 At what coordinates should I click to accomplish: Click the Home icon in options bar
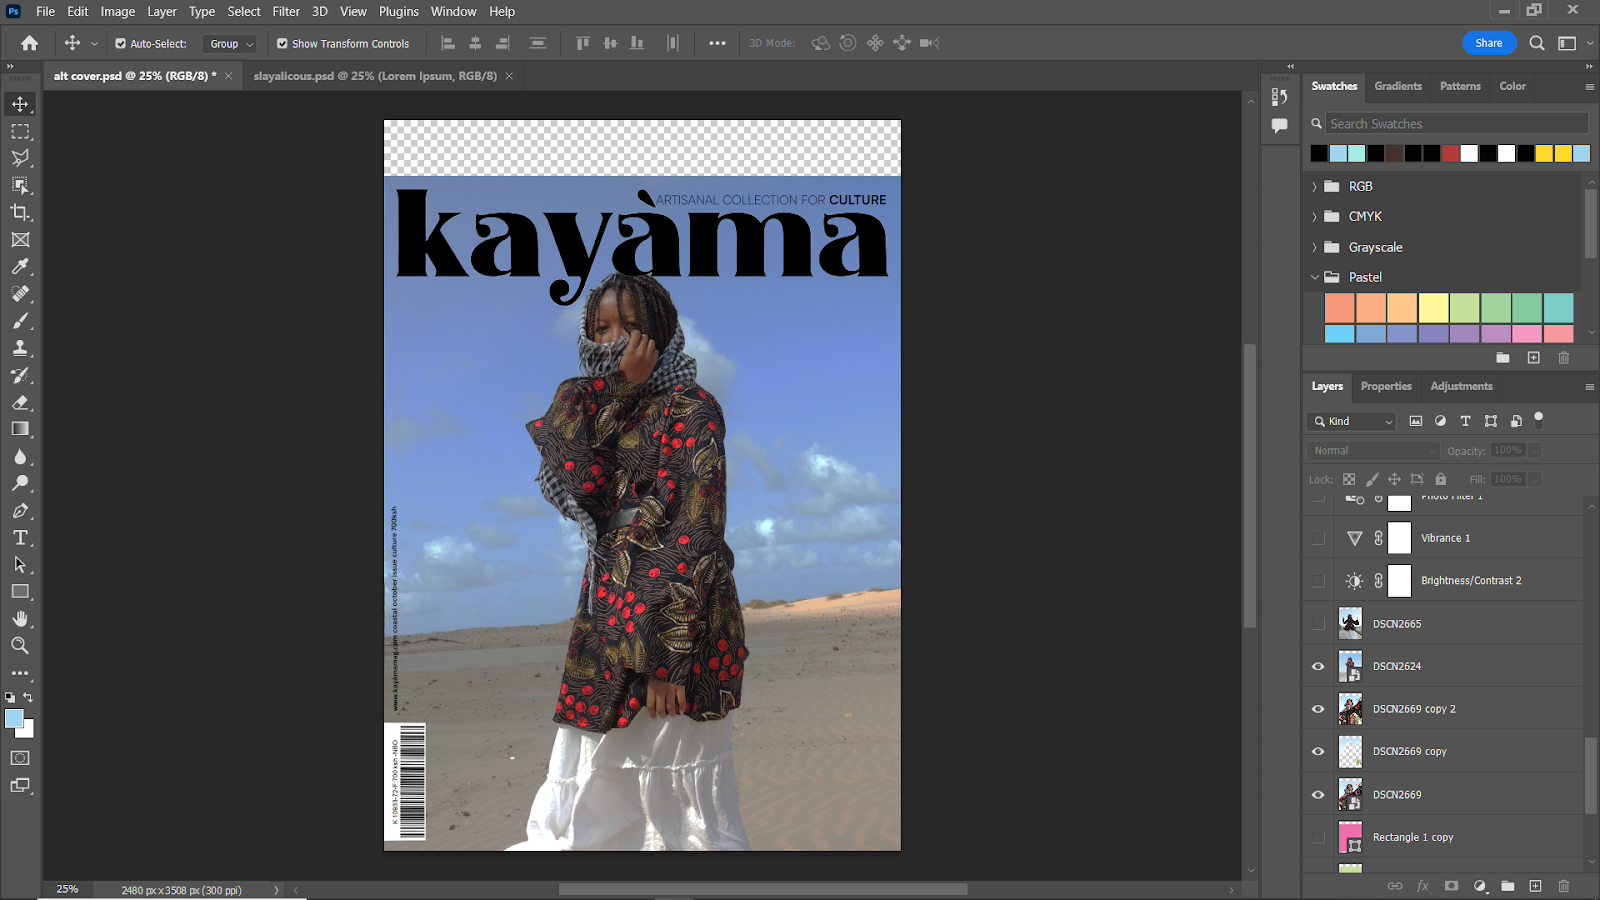pyautogui.click(x=29, y=43)
